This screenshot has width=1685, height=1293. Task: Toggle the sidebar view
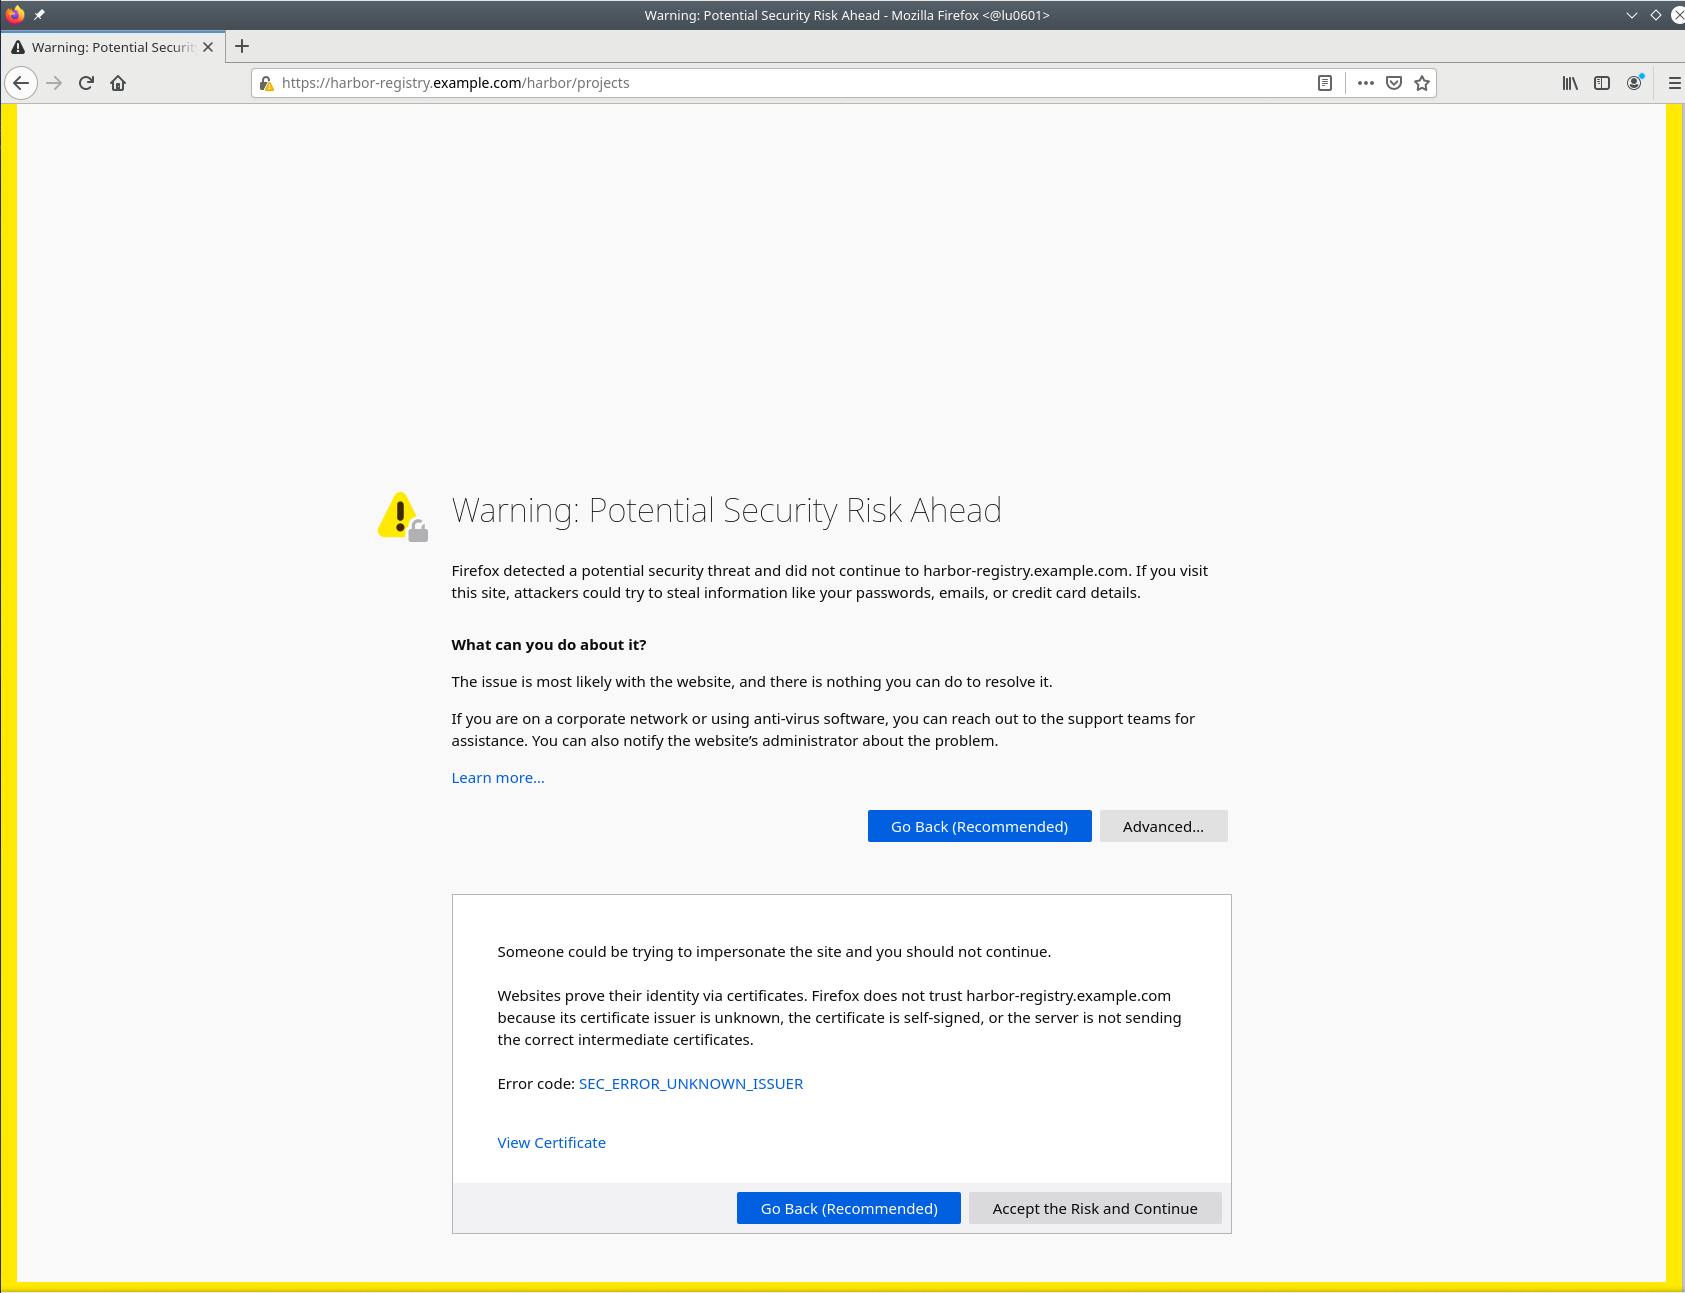click(x=1602, y=83)
